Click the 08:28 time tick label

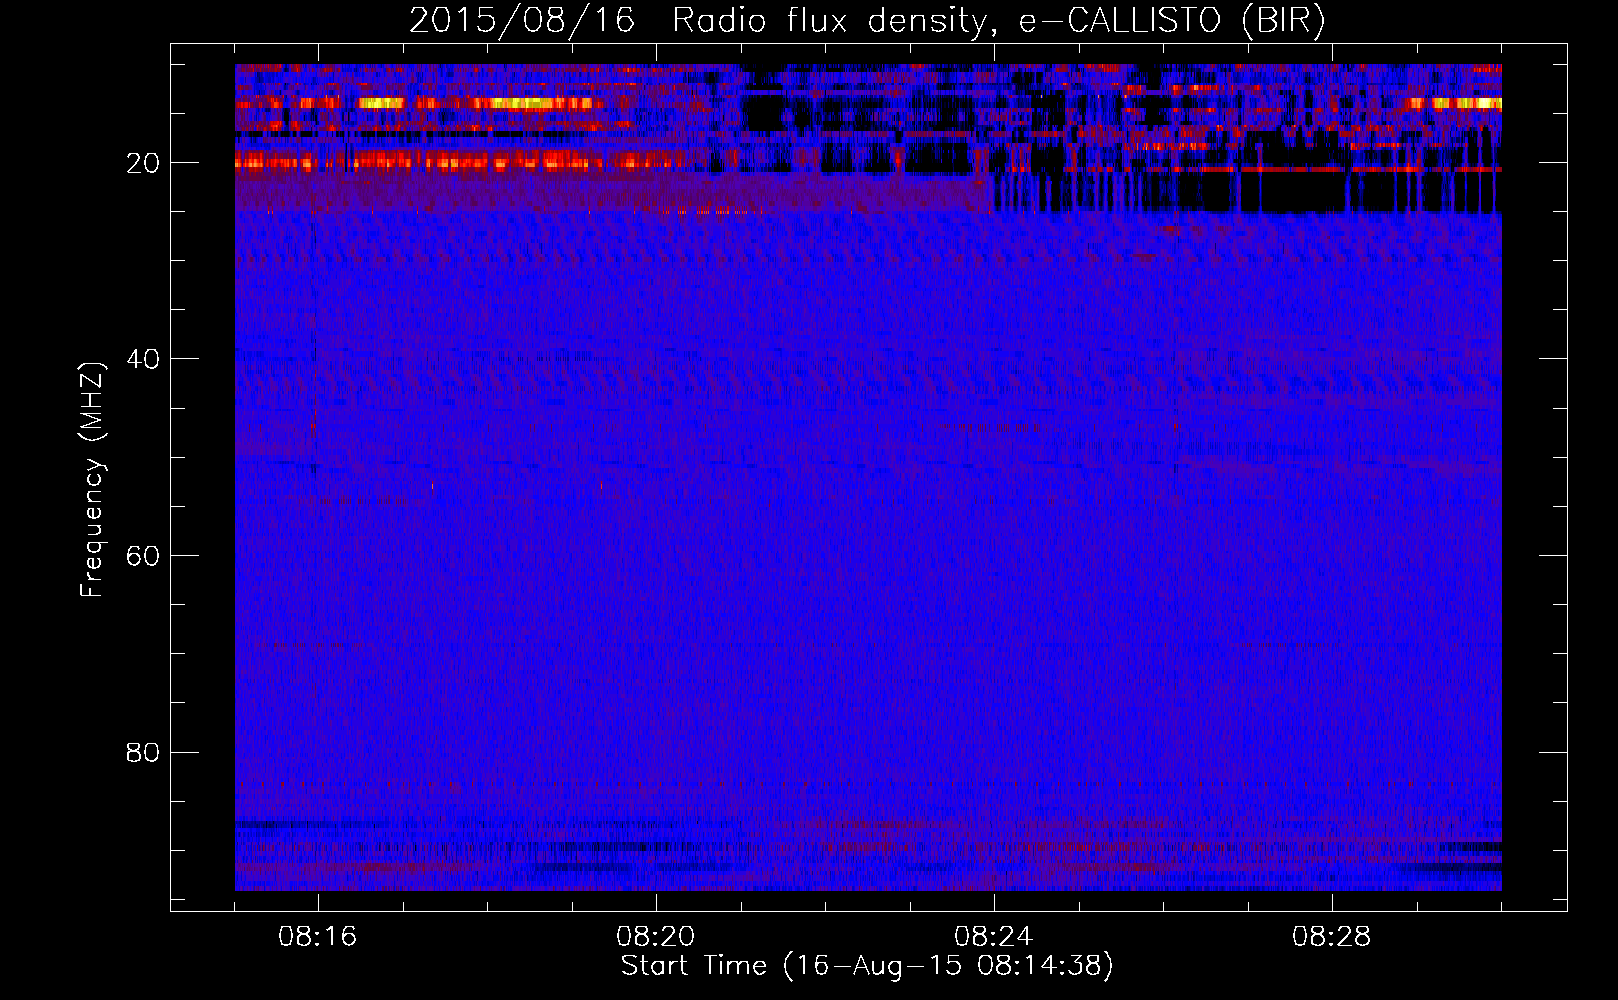coord(1332,937)
